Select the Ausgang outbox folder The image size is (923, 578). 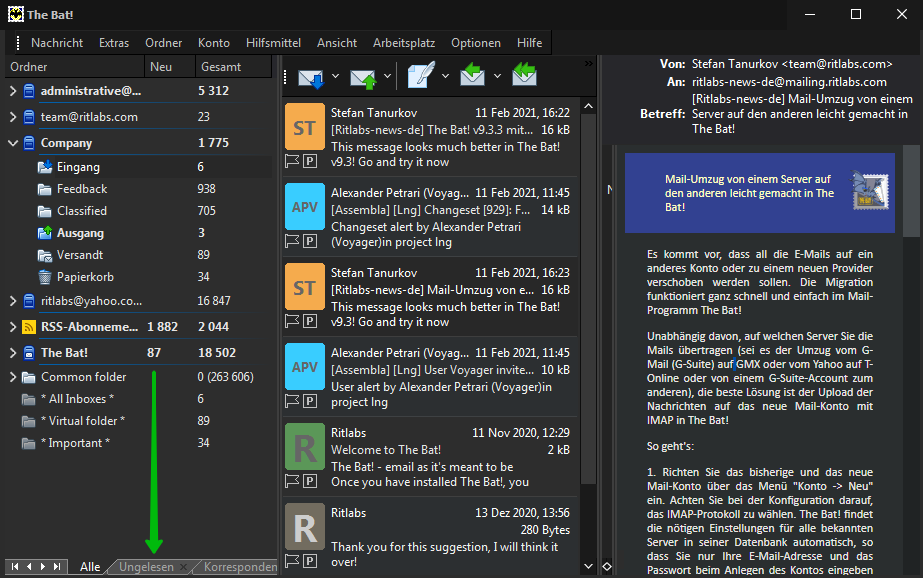(x=80, y=233)
